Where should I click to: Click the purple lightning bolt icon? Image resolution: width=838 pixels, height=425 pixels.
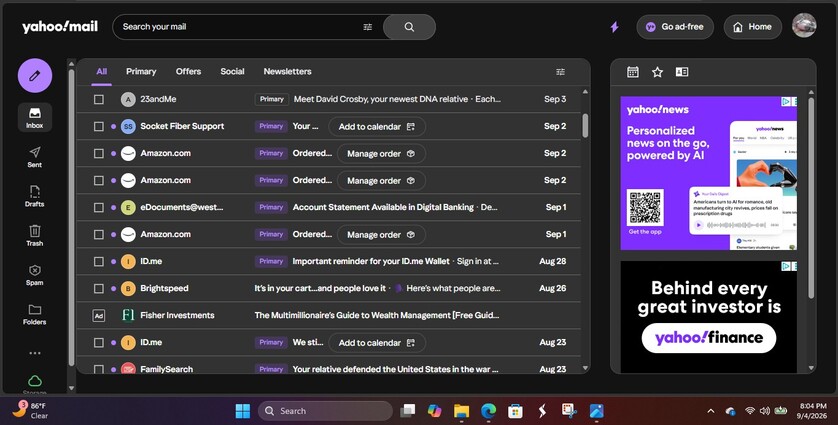(615, 27)
